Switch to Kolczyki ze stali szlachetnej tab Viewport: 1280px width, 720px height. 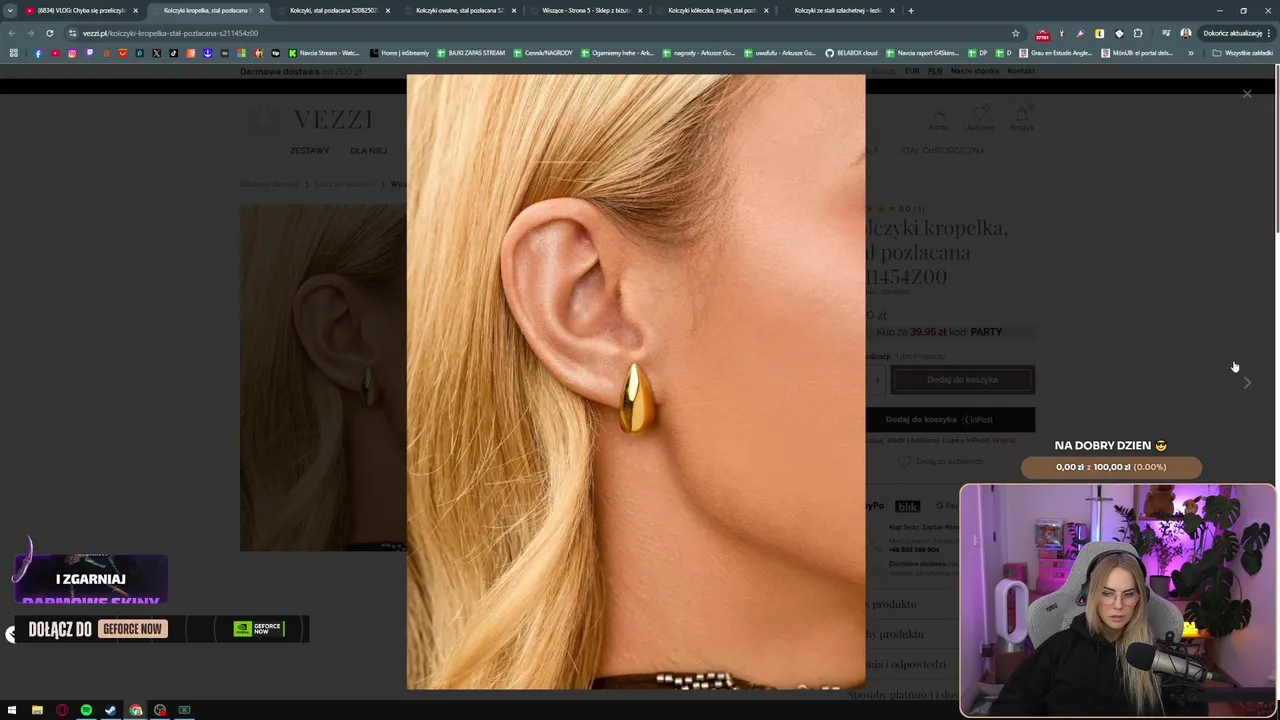click(x=837, y=10)
